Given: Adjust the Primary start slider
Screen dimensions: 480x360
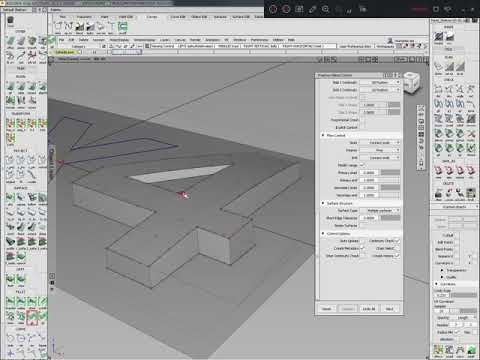Looking at the screenshot, I should pyautogui.click(x=390, y=173).
